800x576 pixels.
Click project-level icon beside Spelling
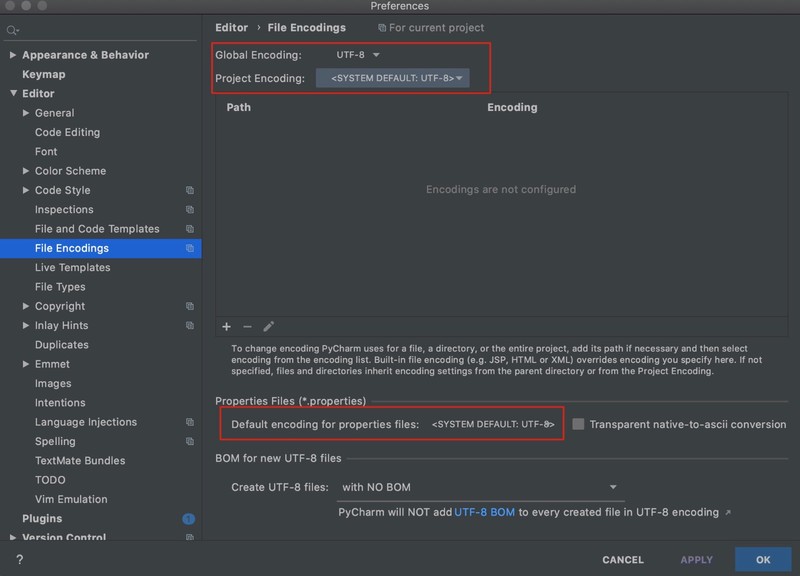(190, 441)
